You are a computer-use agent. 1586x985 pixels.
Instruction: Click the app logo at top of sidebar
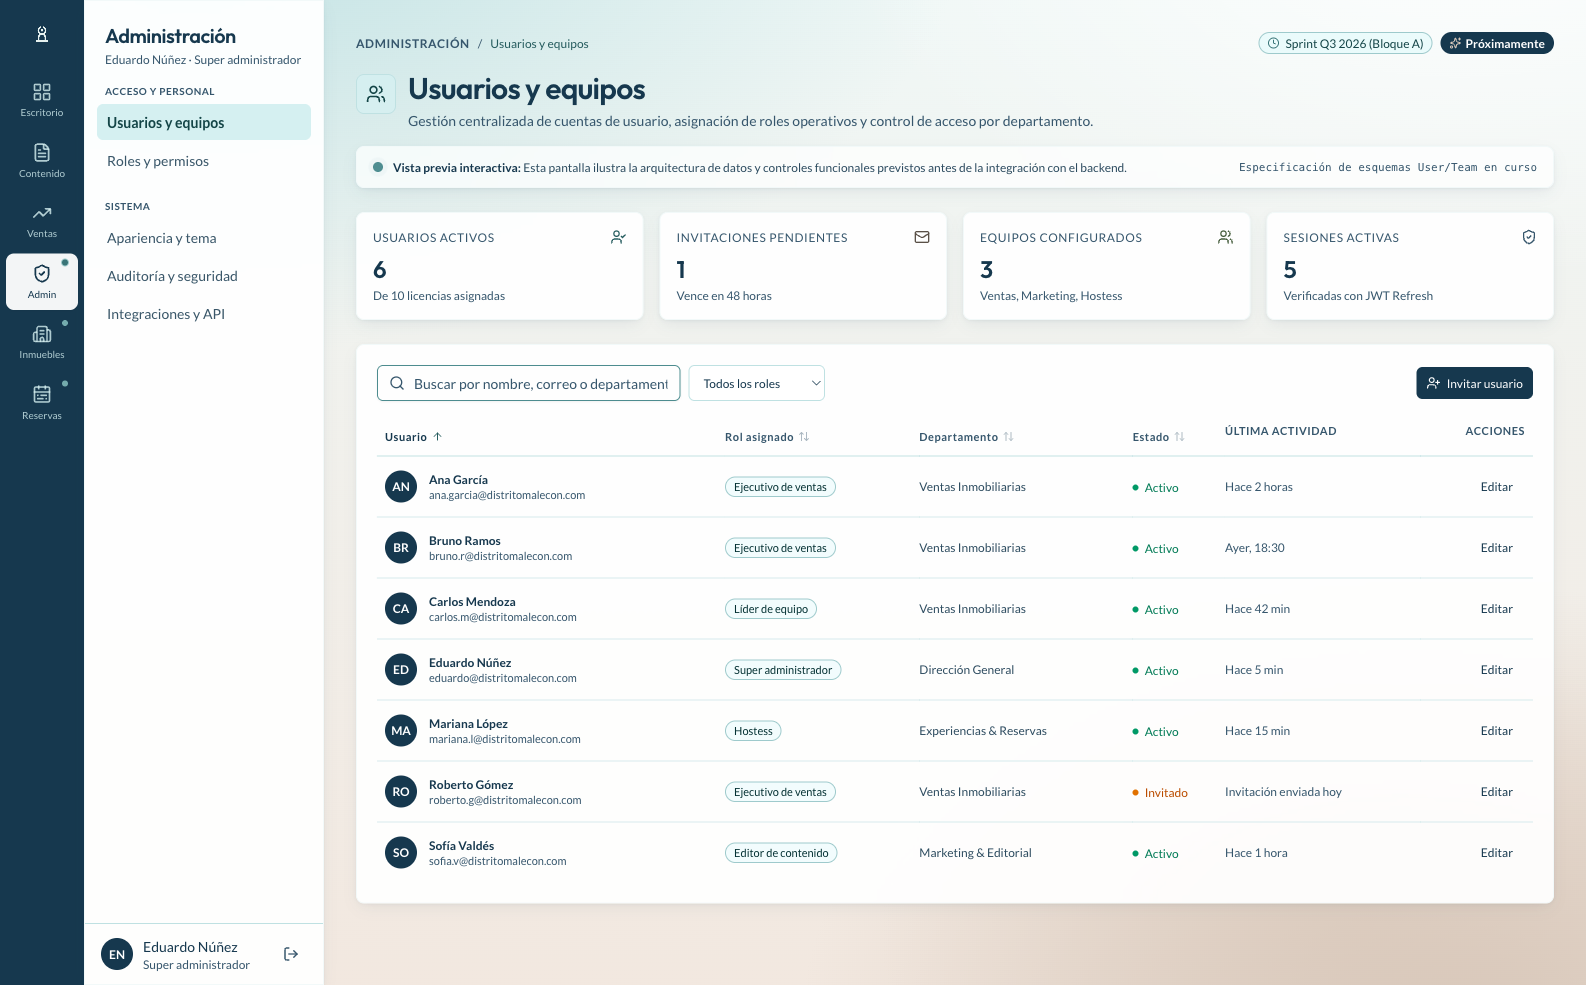point(42,35)
